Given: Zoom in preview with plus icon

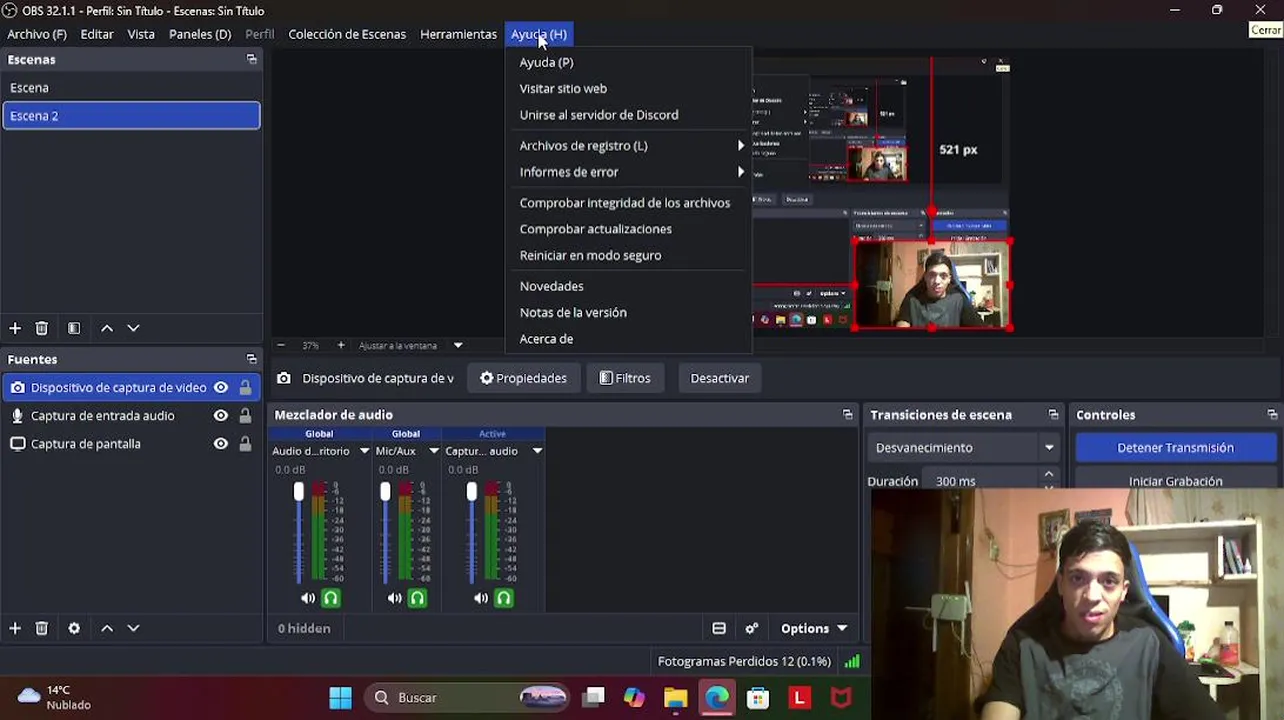Looking at the screenshot, I should (341, 345).
